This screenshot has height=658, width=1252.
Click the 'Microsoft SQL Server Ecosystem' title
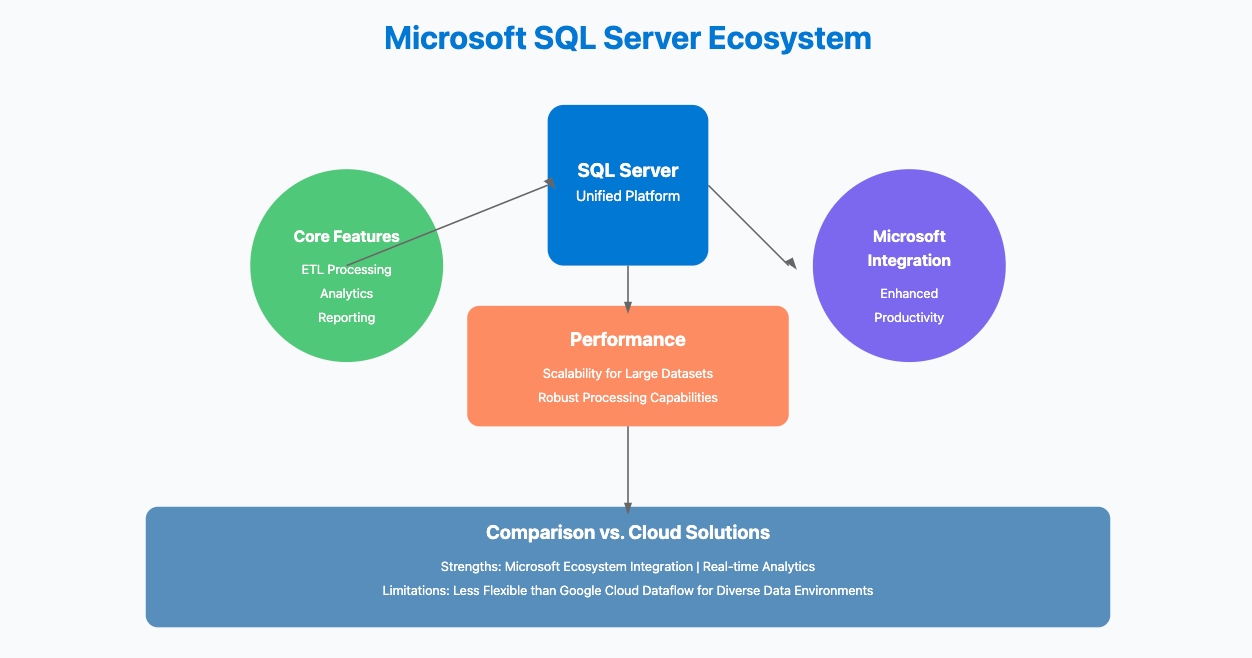coord(627,38)
